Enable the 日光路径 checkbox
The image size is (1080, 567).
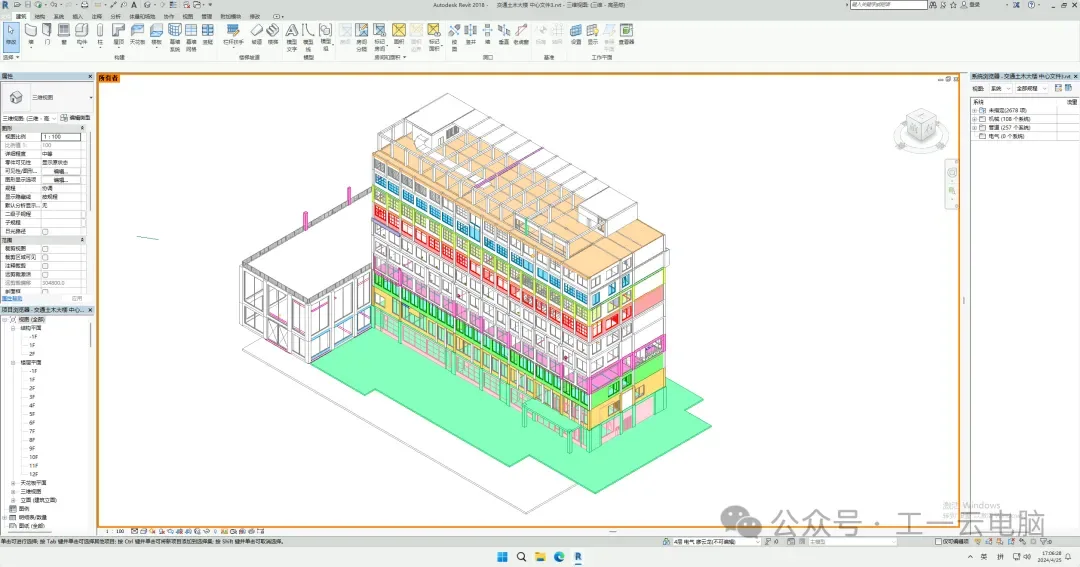45,231
